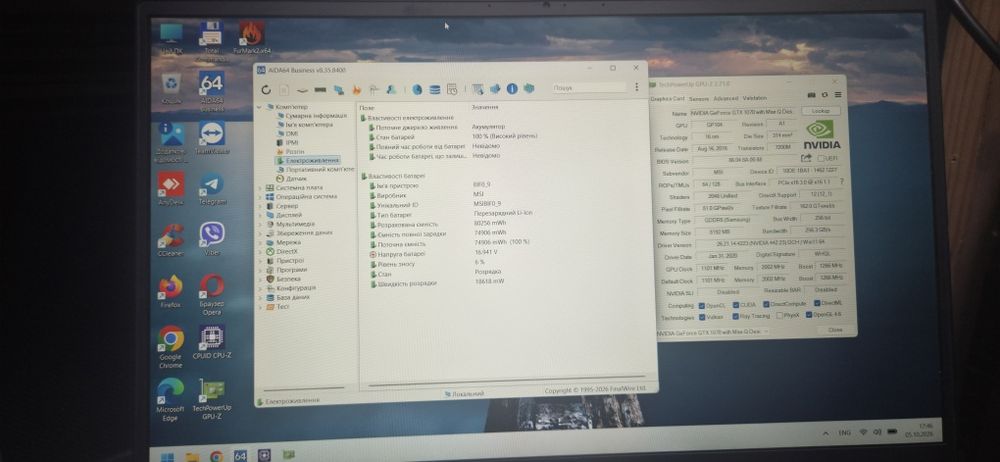The height and width of the screenshot is (462, 1000).
Task: Toggle OpenCL checkbox in GPU-Z
Action: [702, 306]
